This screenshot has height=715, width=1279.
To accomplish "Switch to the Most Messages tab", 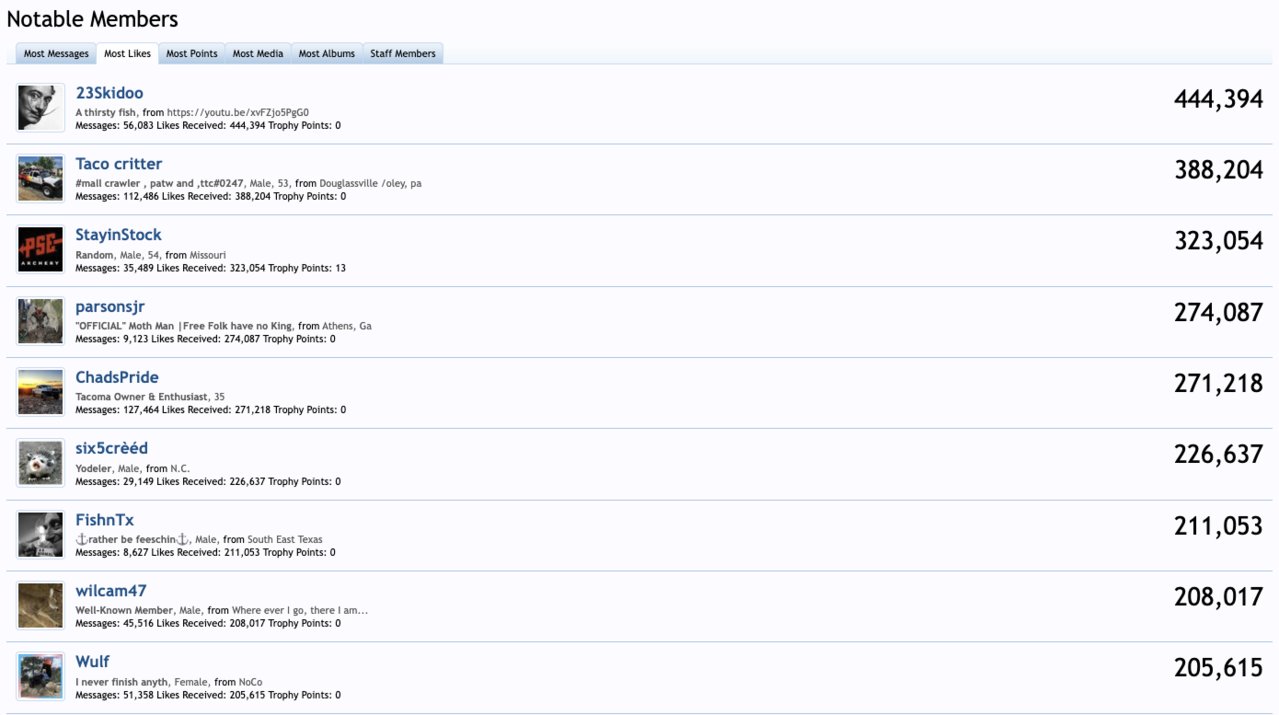I will pyautogui.click(x=56, y=54).
